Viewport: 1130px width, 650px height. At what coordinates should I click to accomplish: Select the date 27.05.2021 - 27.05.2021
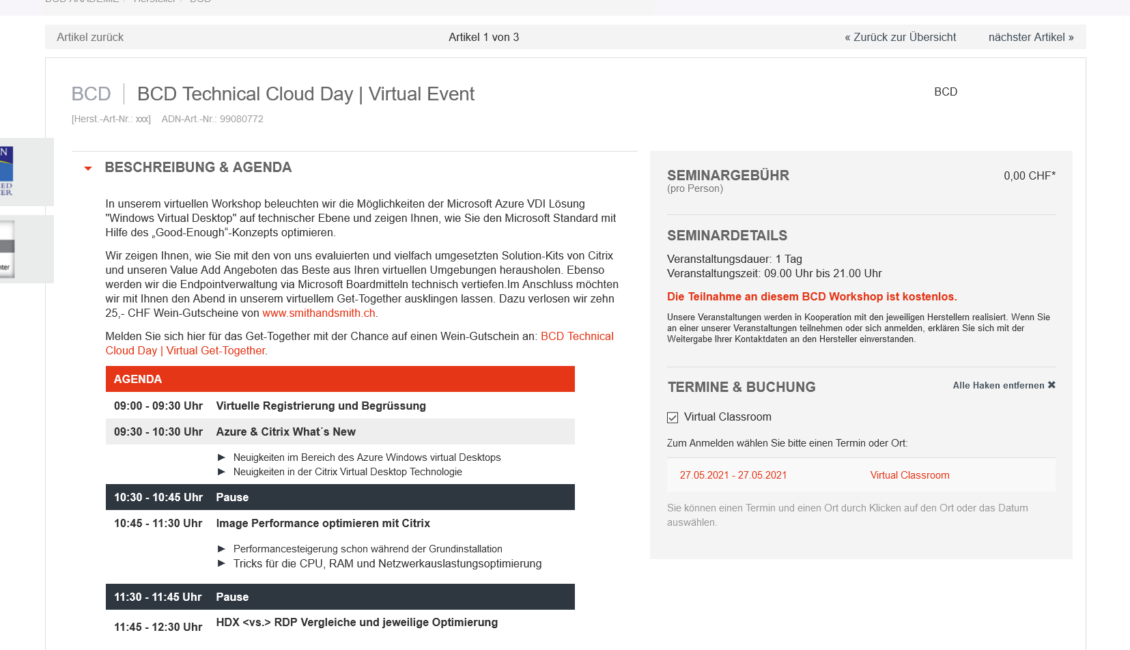(733, 475)
